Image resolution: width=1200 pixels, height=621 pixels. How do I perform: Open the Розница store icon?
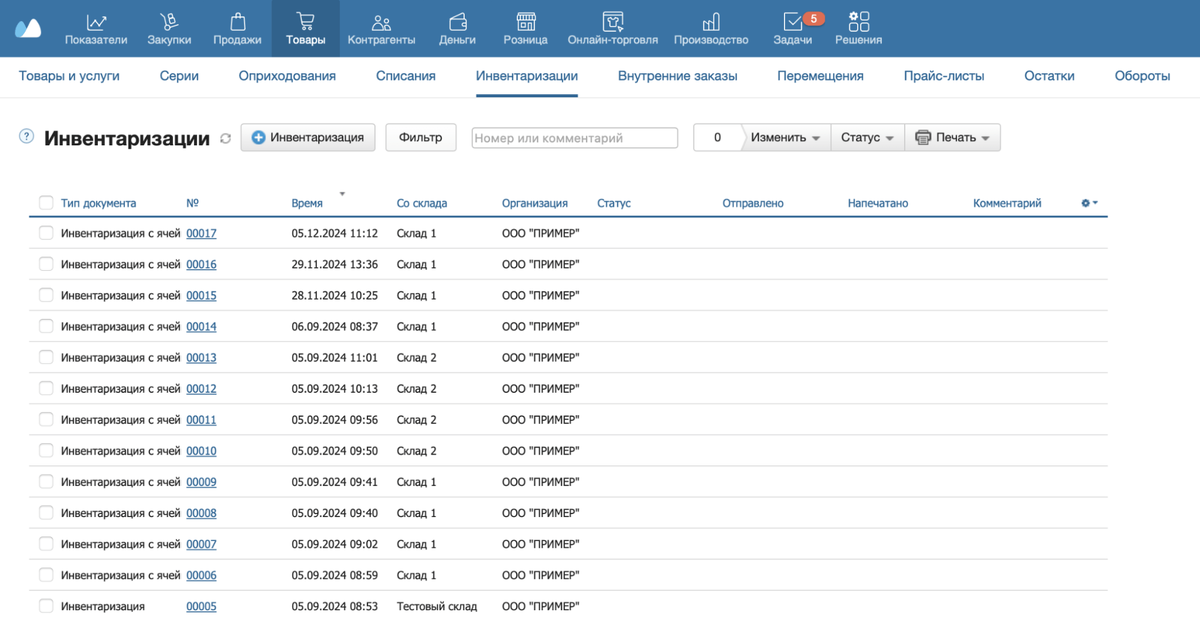[526, 22]
